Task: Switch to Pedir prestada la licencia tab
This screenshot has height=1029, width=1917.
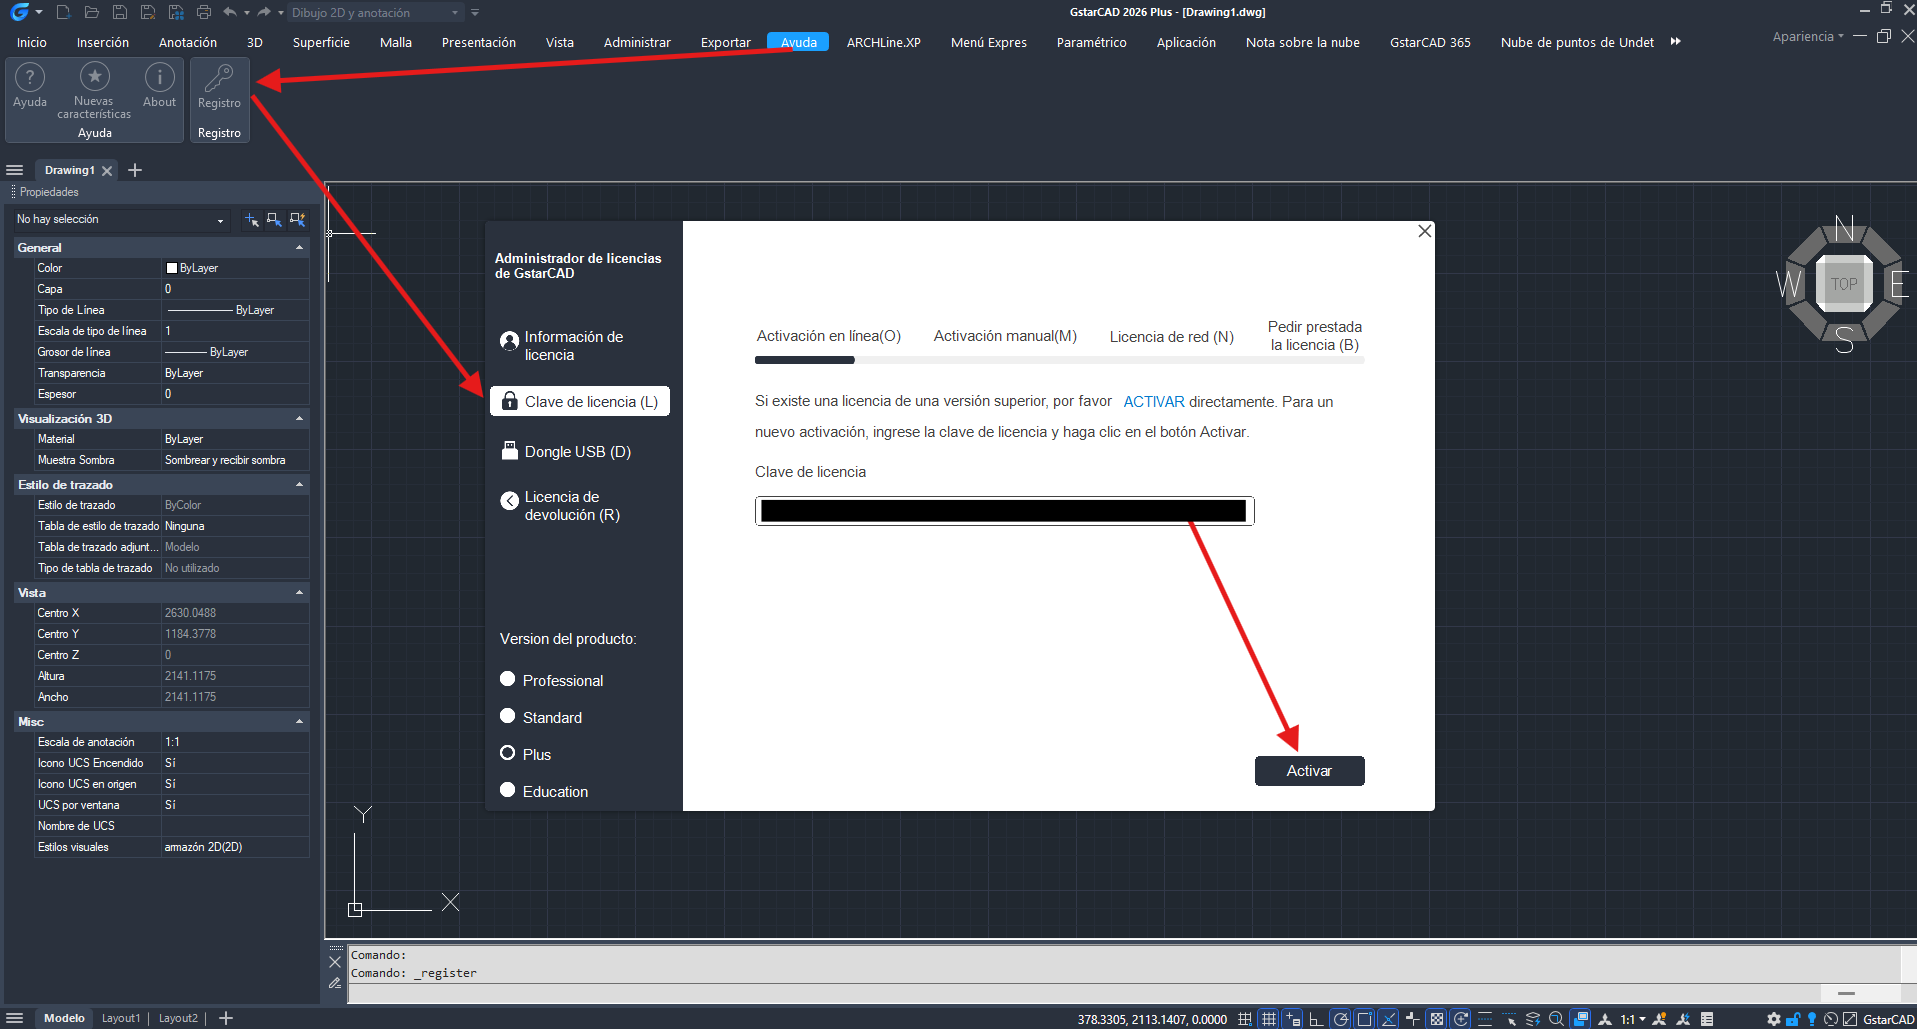Action: 1315,336
